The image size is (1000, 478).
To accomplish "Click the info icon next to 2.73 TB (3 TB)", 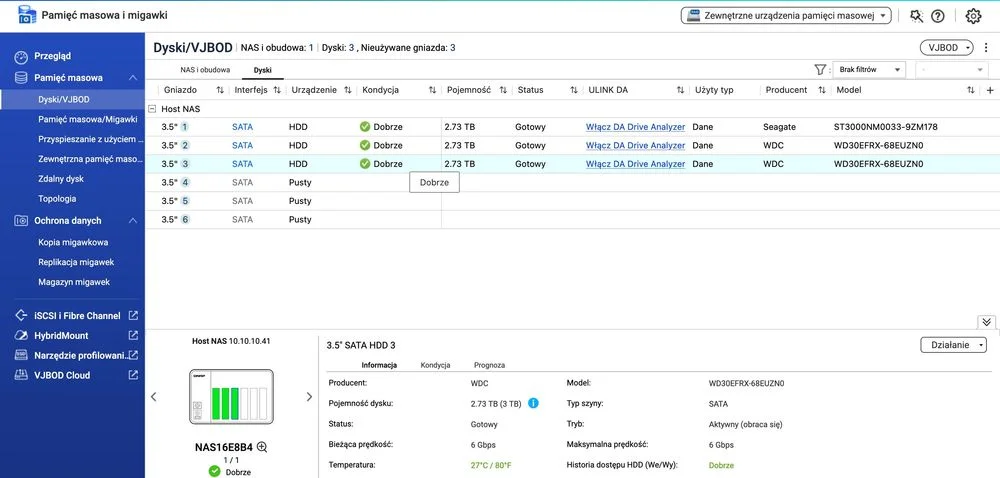I will pyautogui.click(x=533, y=403).
